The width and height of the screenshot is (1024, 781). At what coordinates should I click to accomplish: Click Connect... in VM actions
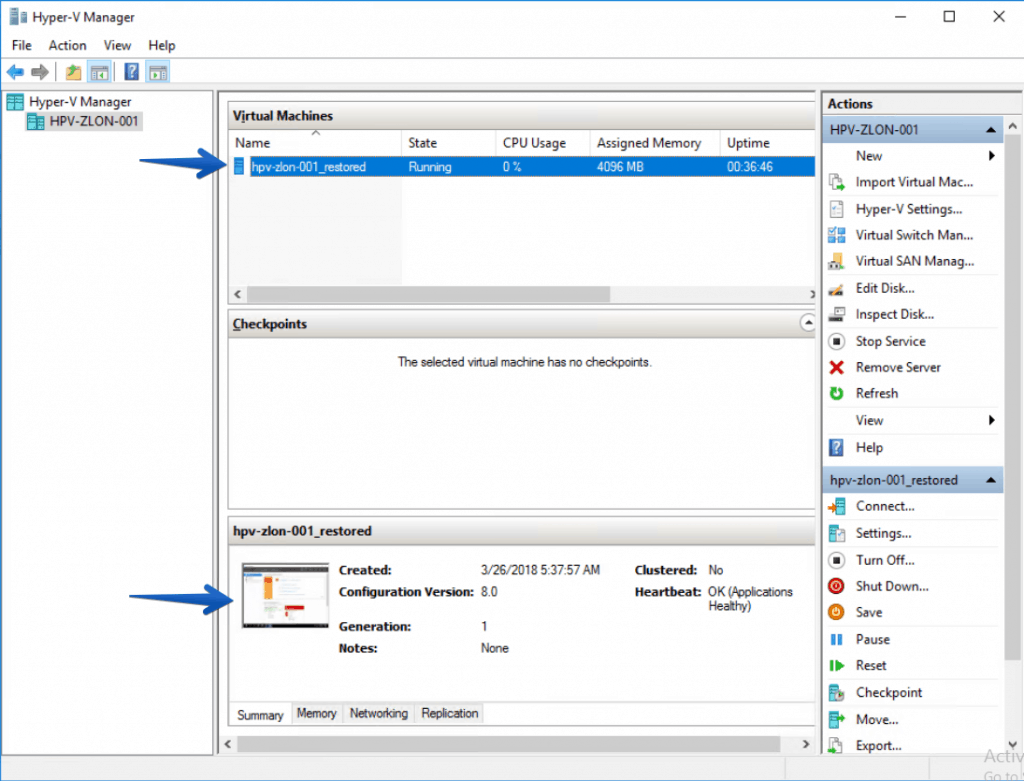tap(885, 506)
